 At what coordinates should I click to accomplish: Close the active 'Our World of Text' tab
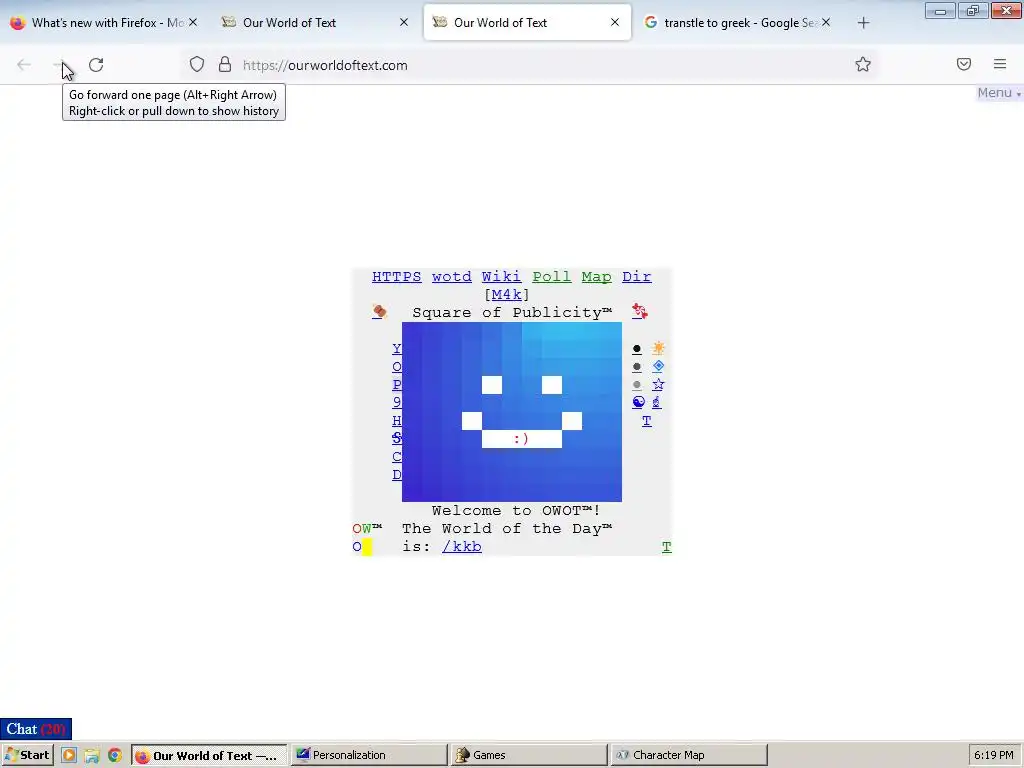pos(615,22)
